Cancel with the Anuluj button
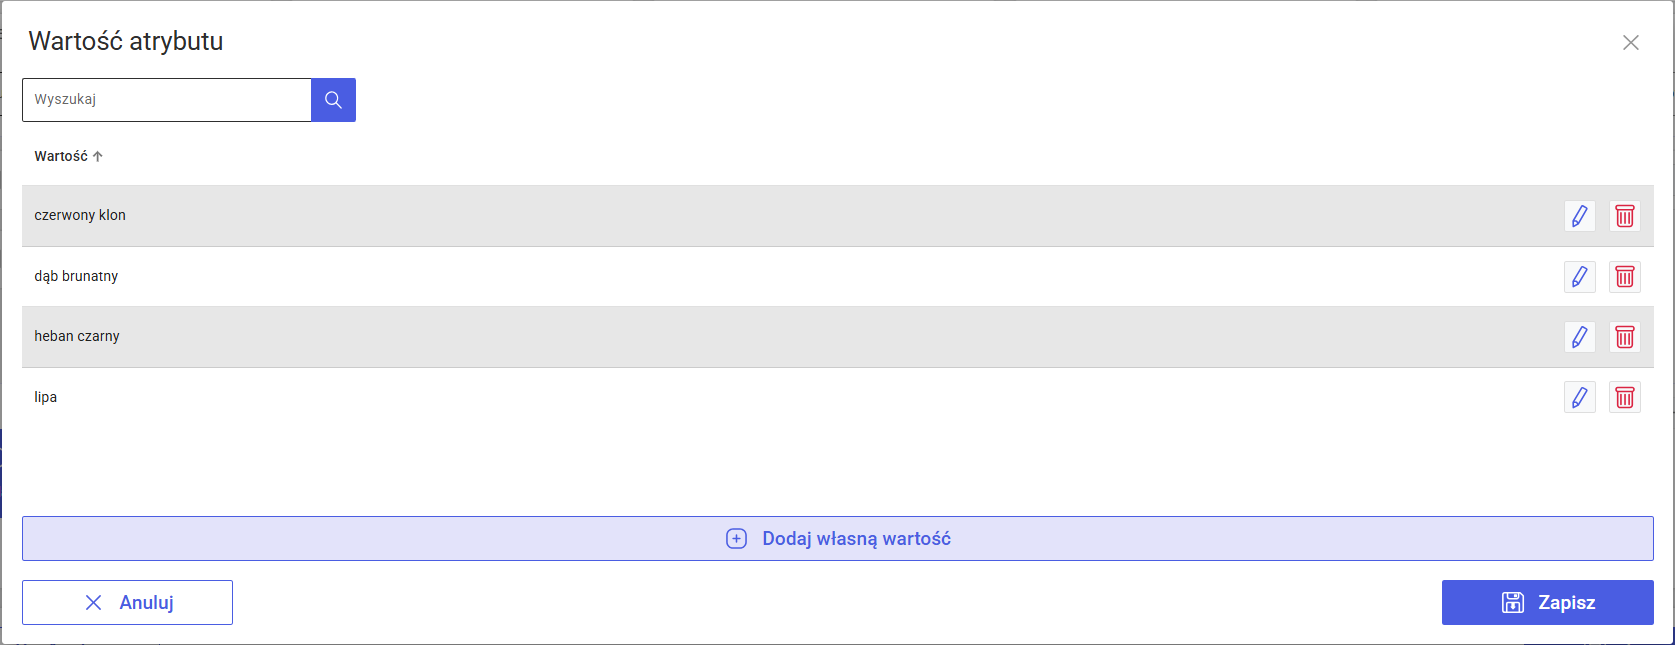 127,602
